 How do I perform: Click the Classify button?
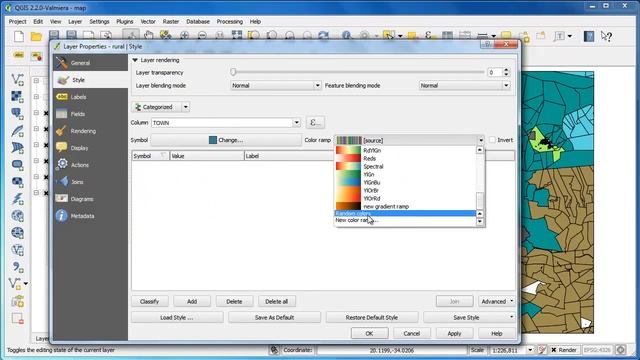click(149, 302)
